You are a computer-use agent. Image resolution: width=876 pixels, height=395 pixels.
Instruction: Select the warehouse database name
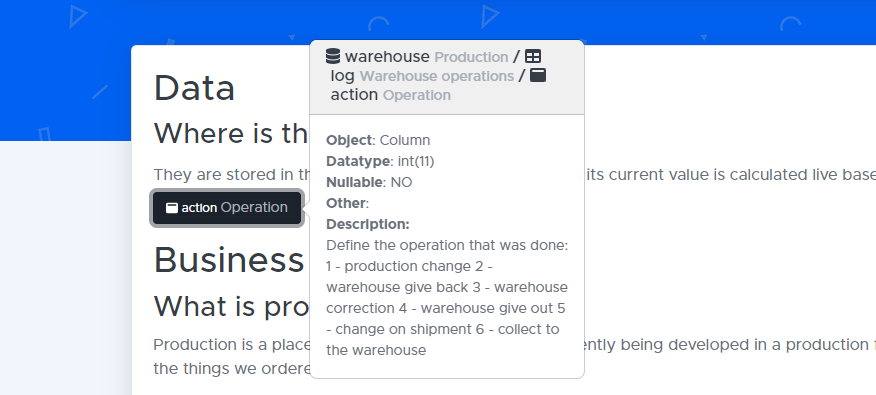(387, 56)
